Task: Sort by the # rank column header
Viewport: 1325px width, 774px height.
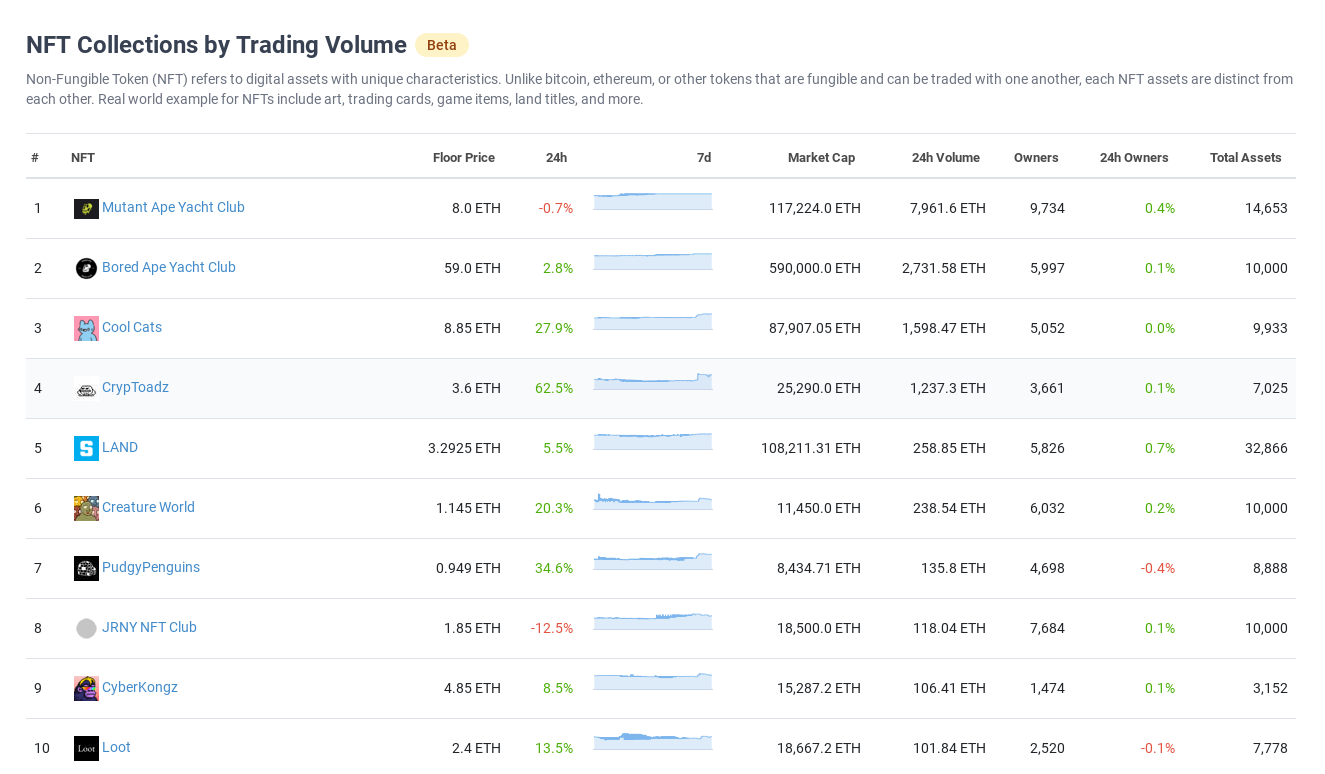Action: click(x=35, y=157)
